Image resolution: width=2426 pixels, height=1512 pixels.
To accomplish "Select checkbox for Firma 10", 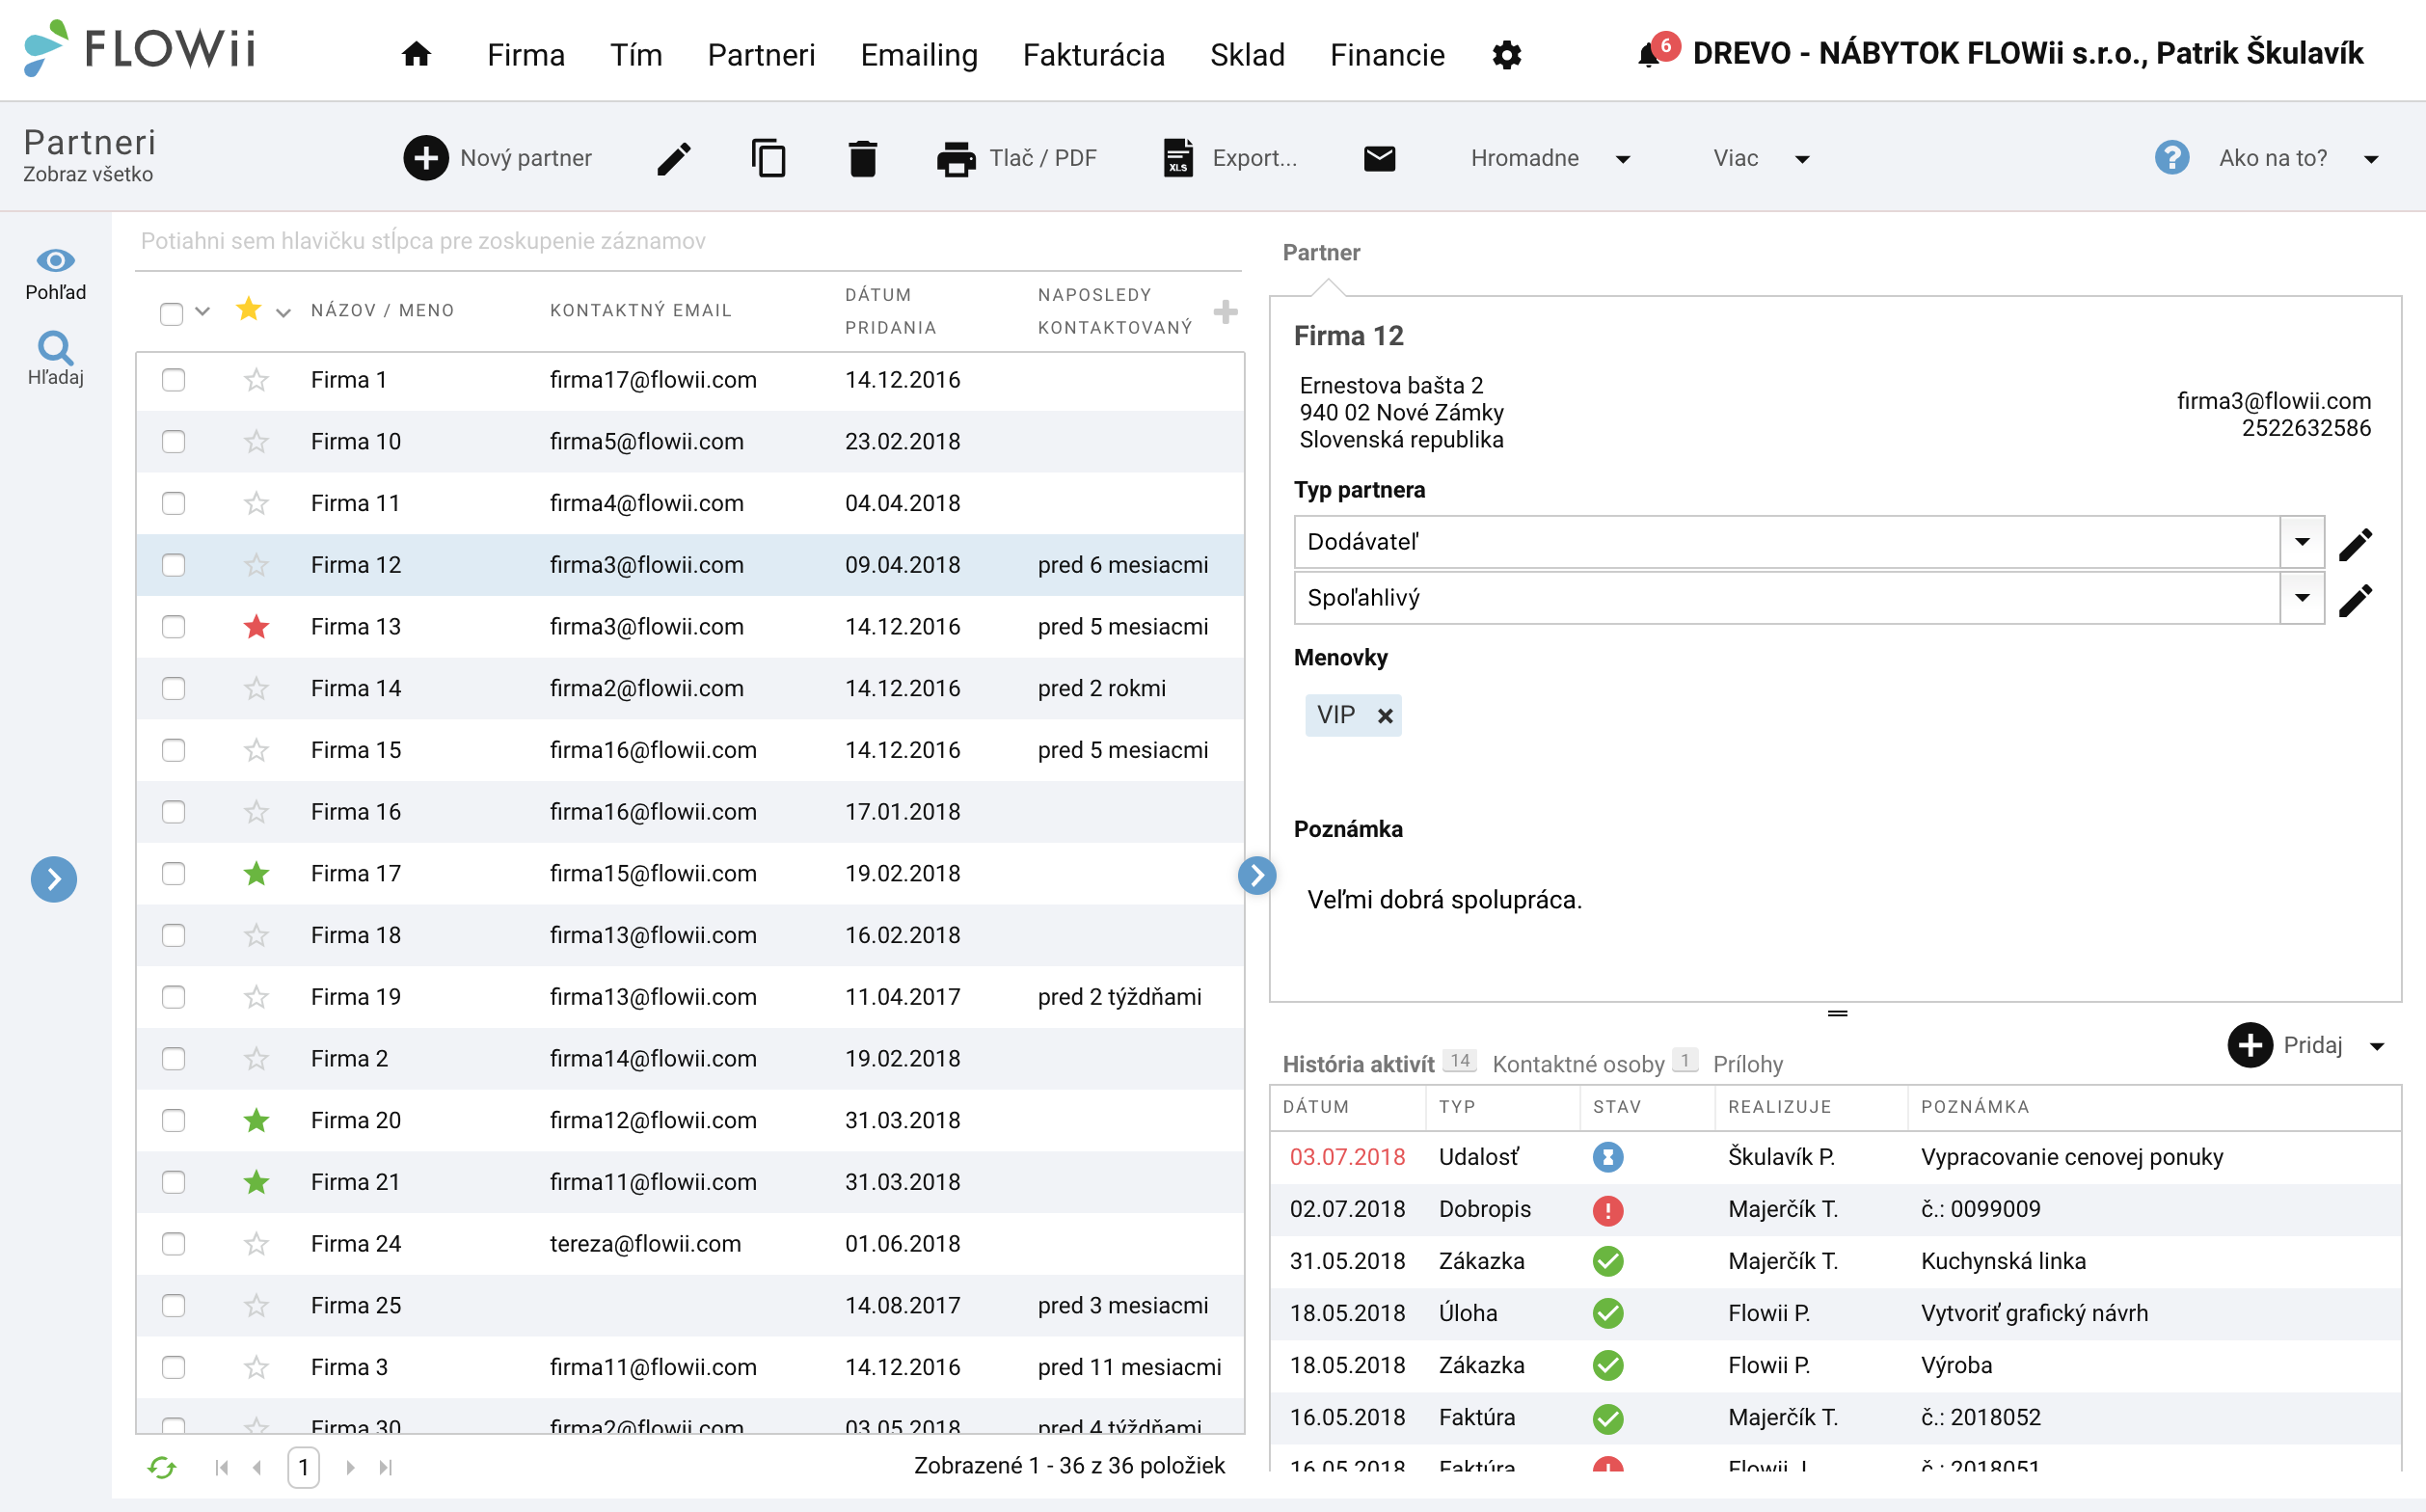I will pyautogui.click(x=173, y=442).
